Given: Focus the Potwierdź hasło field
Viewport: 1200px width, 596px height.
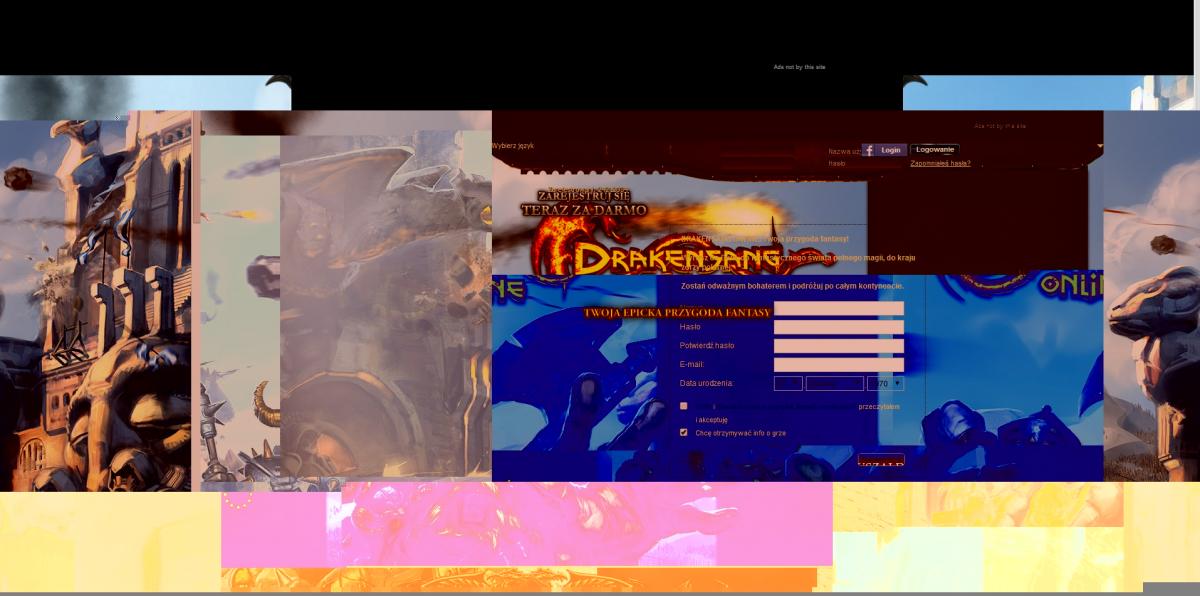Looking at the screenshot, I should (839, 346).
